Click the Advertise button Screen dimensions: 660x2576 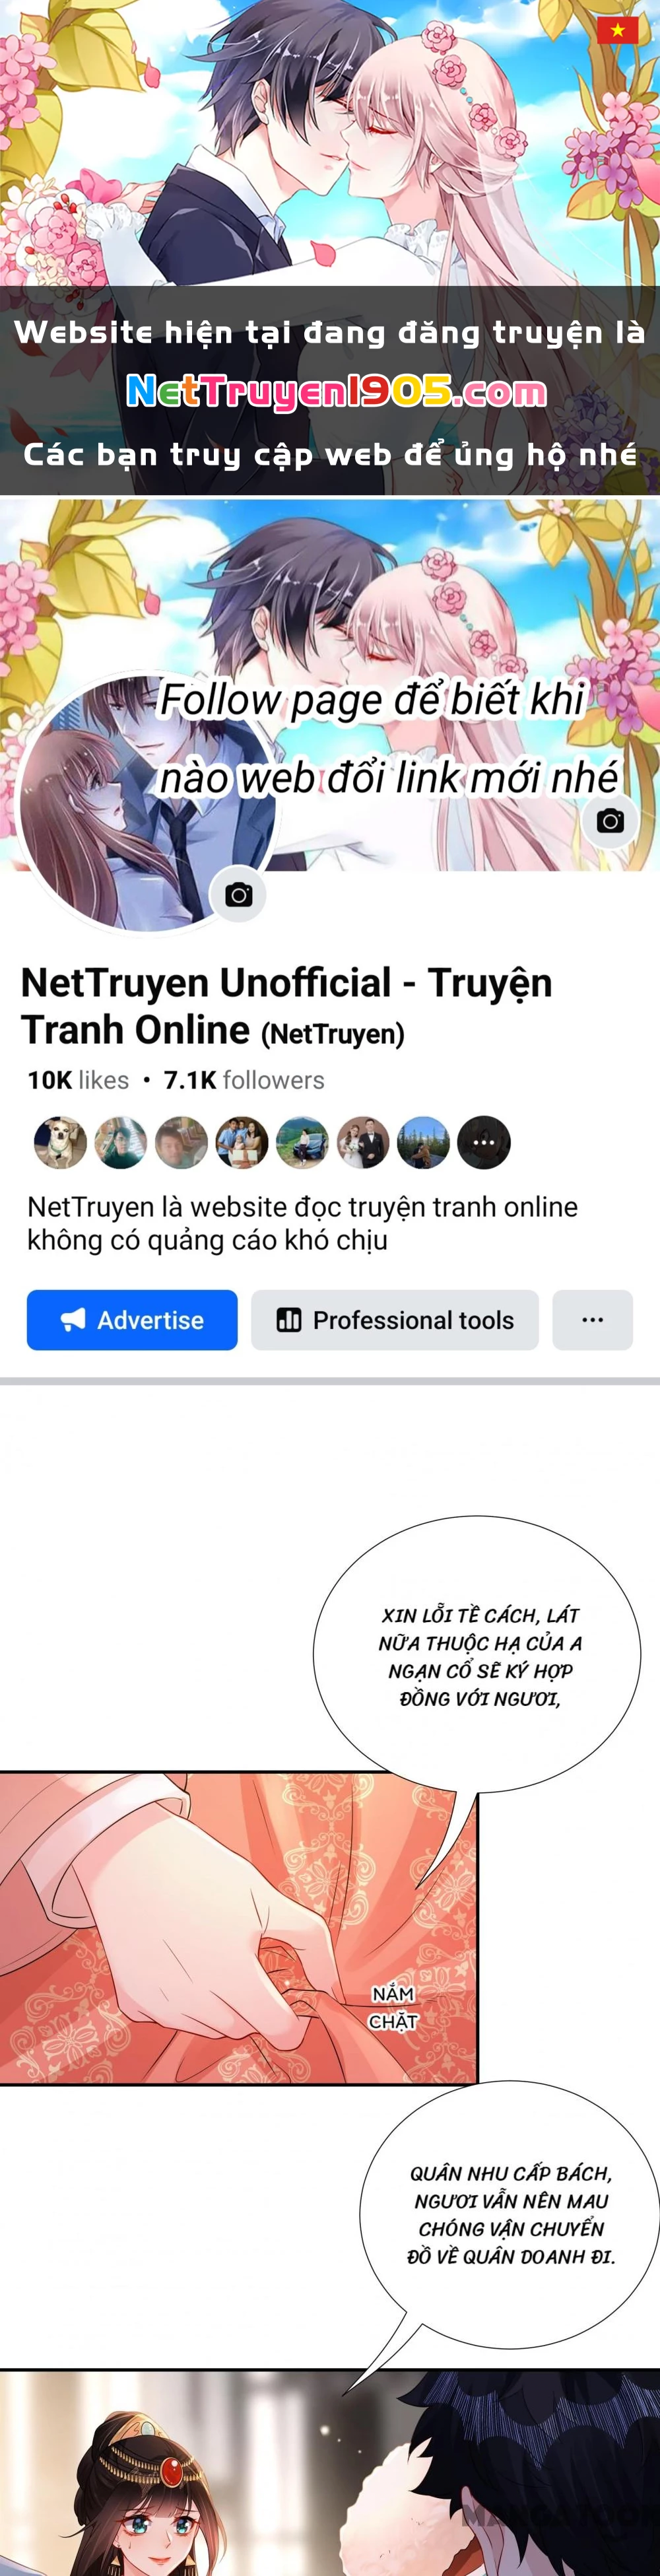tap(132, 1320)
